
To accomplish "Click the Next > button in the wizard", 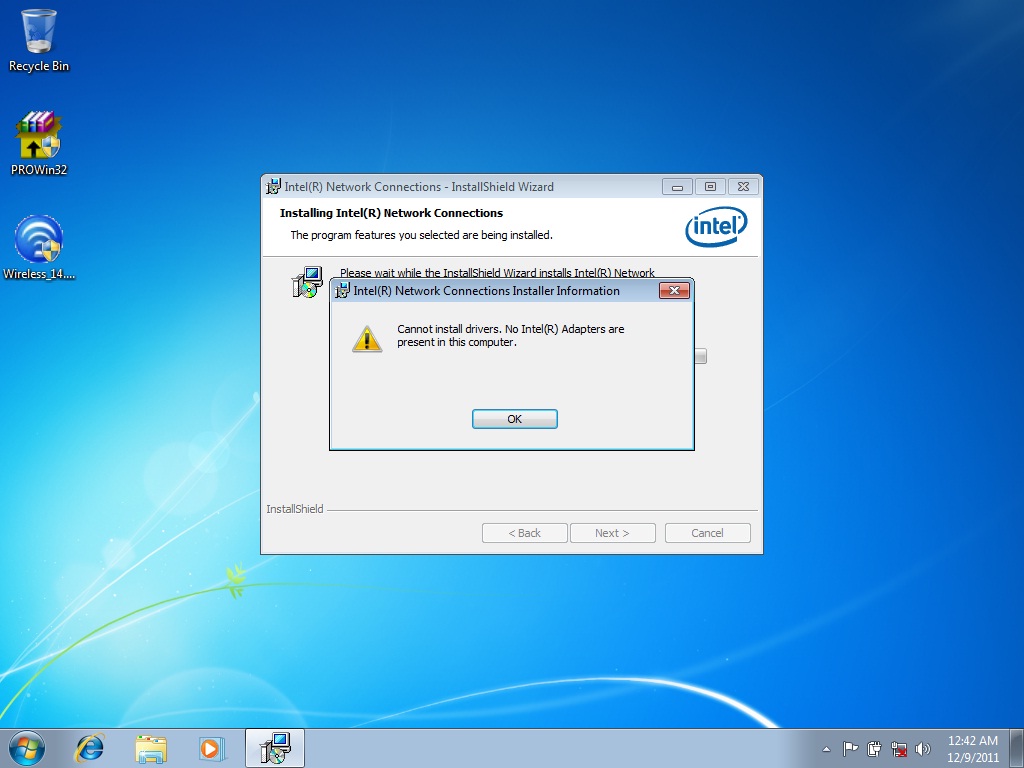I will pyautogui.click(x=613, y=533).
